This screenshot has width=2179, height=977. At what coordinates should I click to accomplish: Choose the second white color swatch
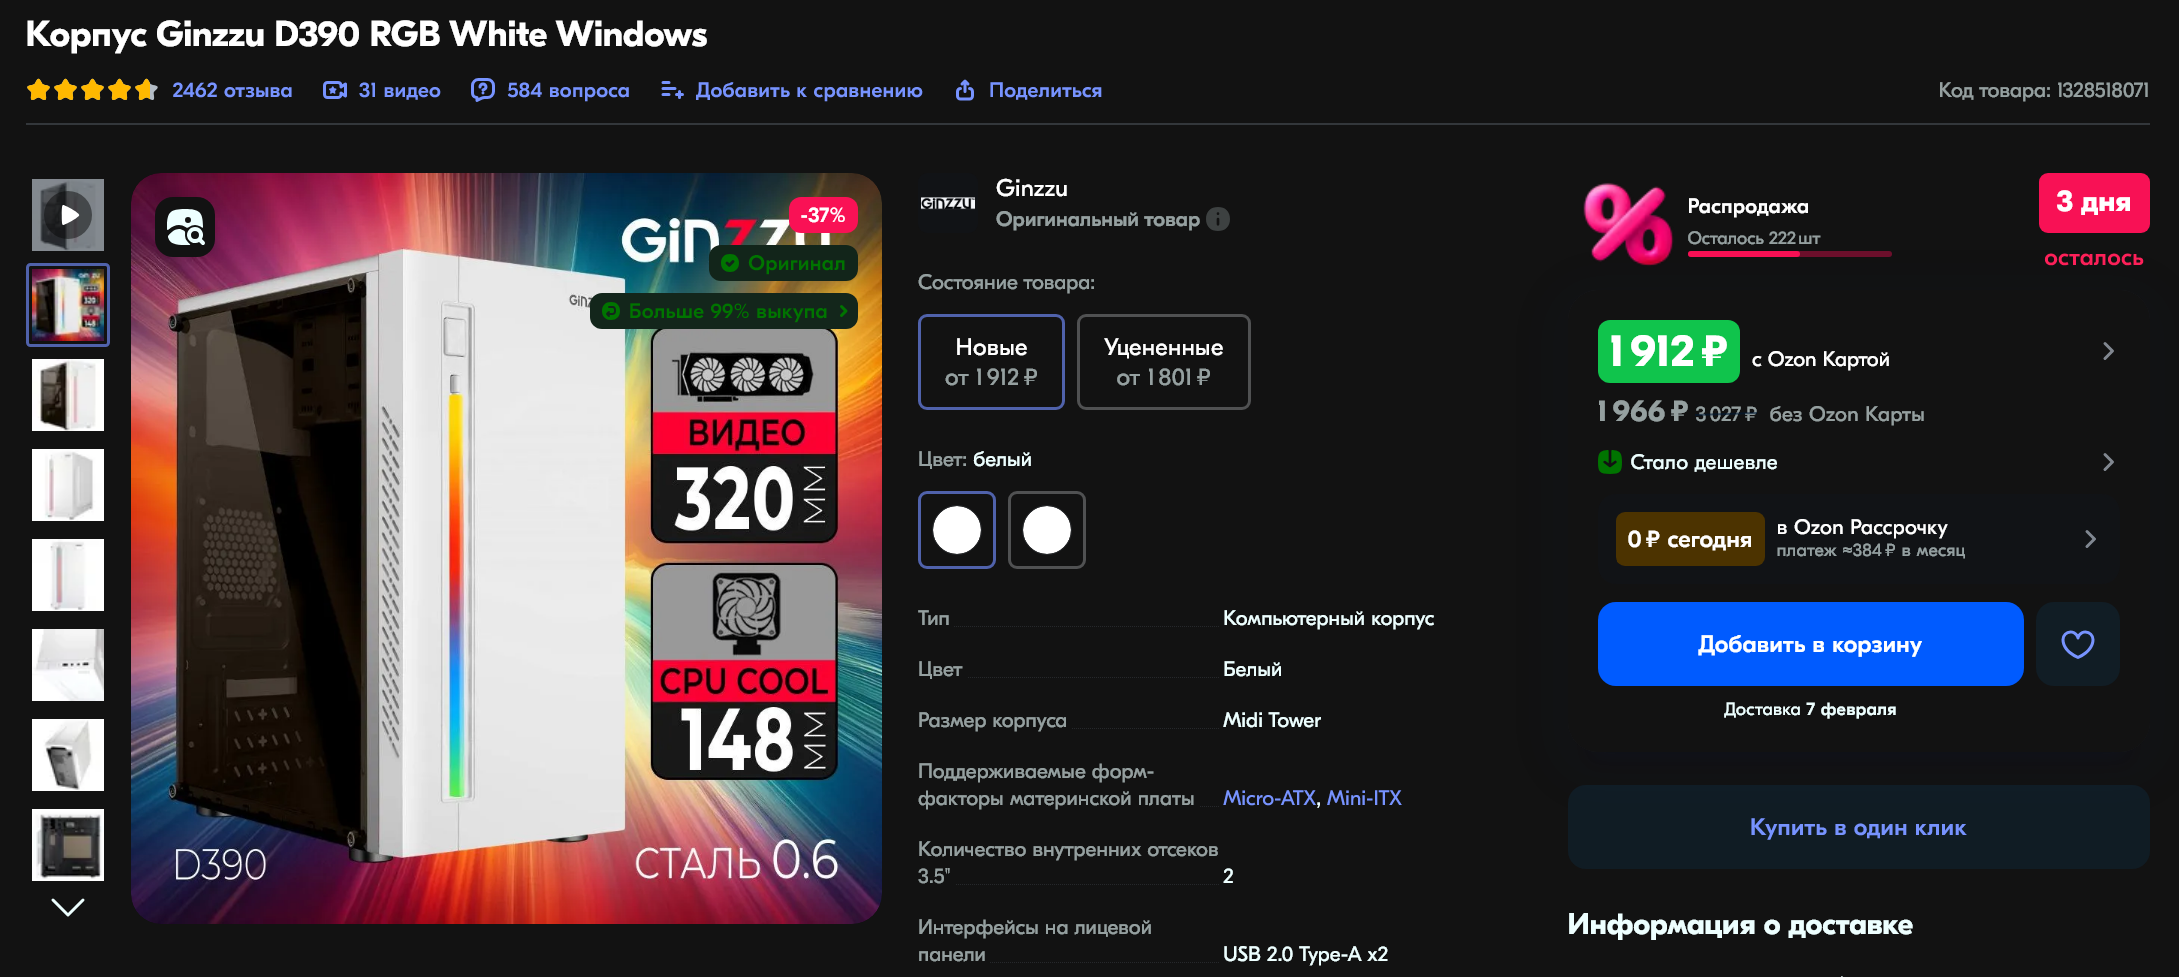[1047, 530]
